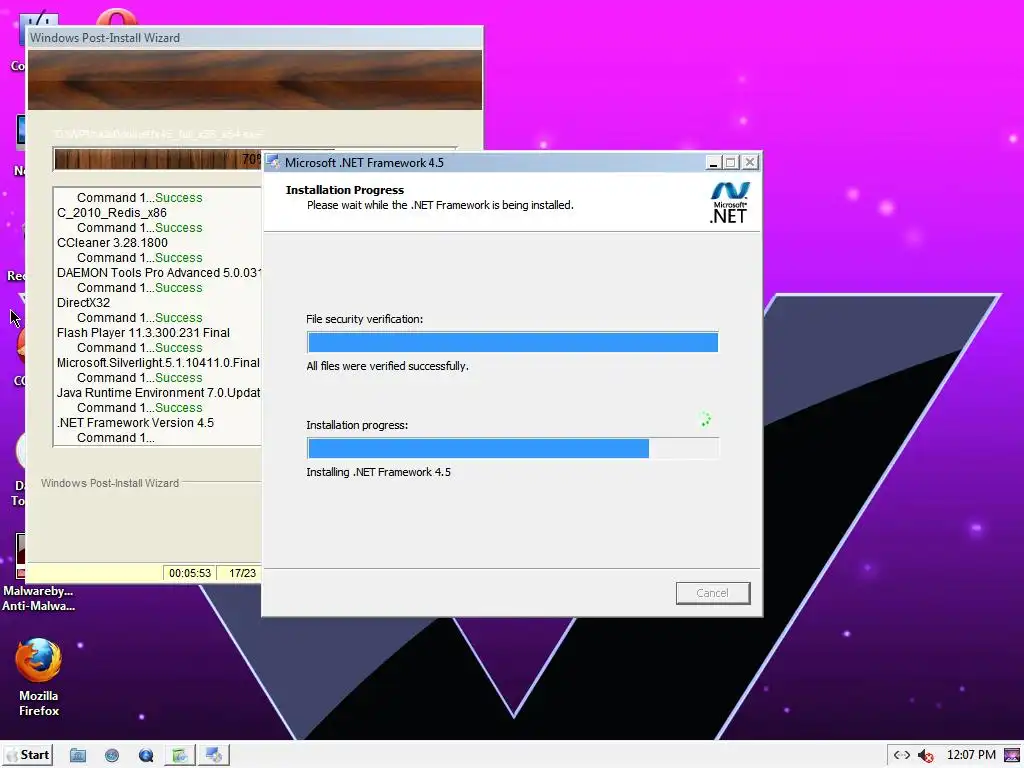
Task: Click the blue Q quick launch icon
Action: click(x=146, y=756)
